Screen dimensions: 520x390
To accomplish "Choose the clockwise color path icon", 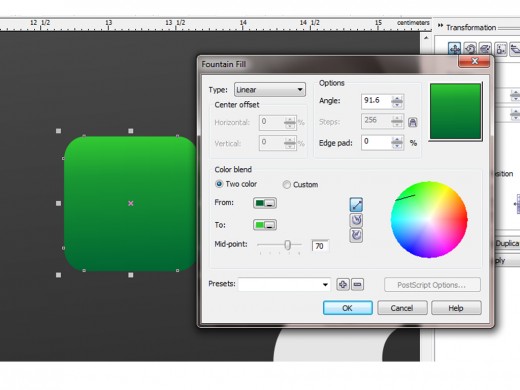I will pyautogui.click(x=356, y=235).
